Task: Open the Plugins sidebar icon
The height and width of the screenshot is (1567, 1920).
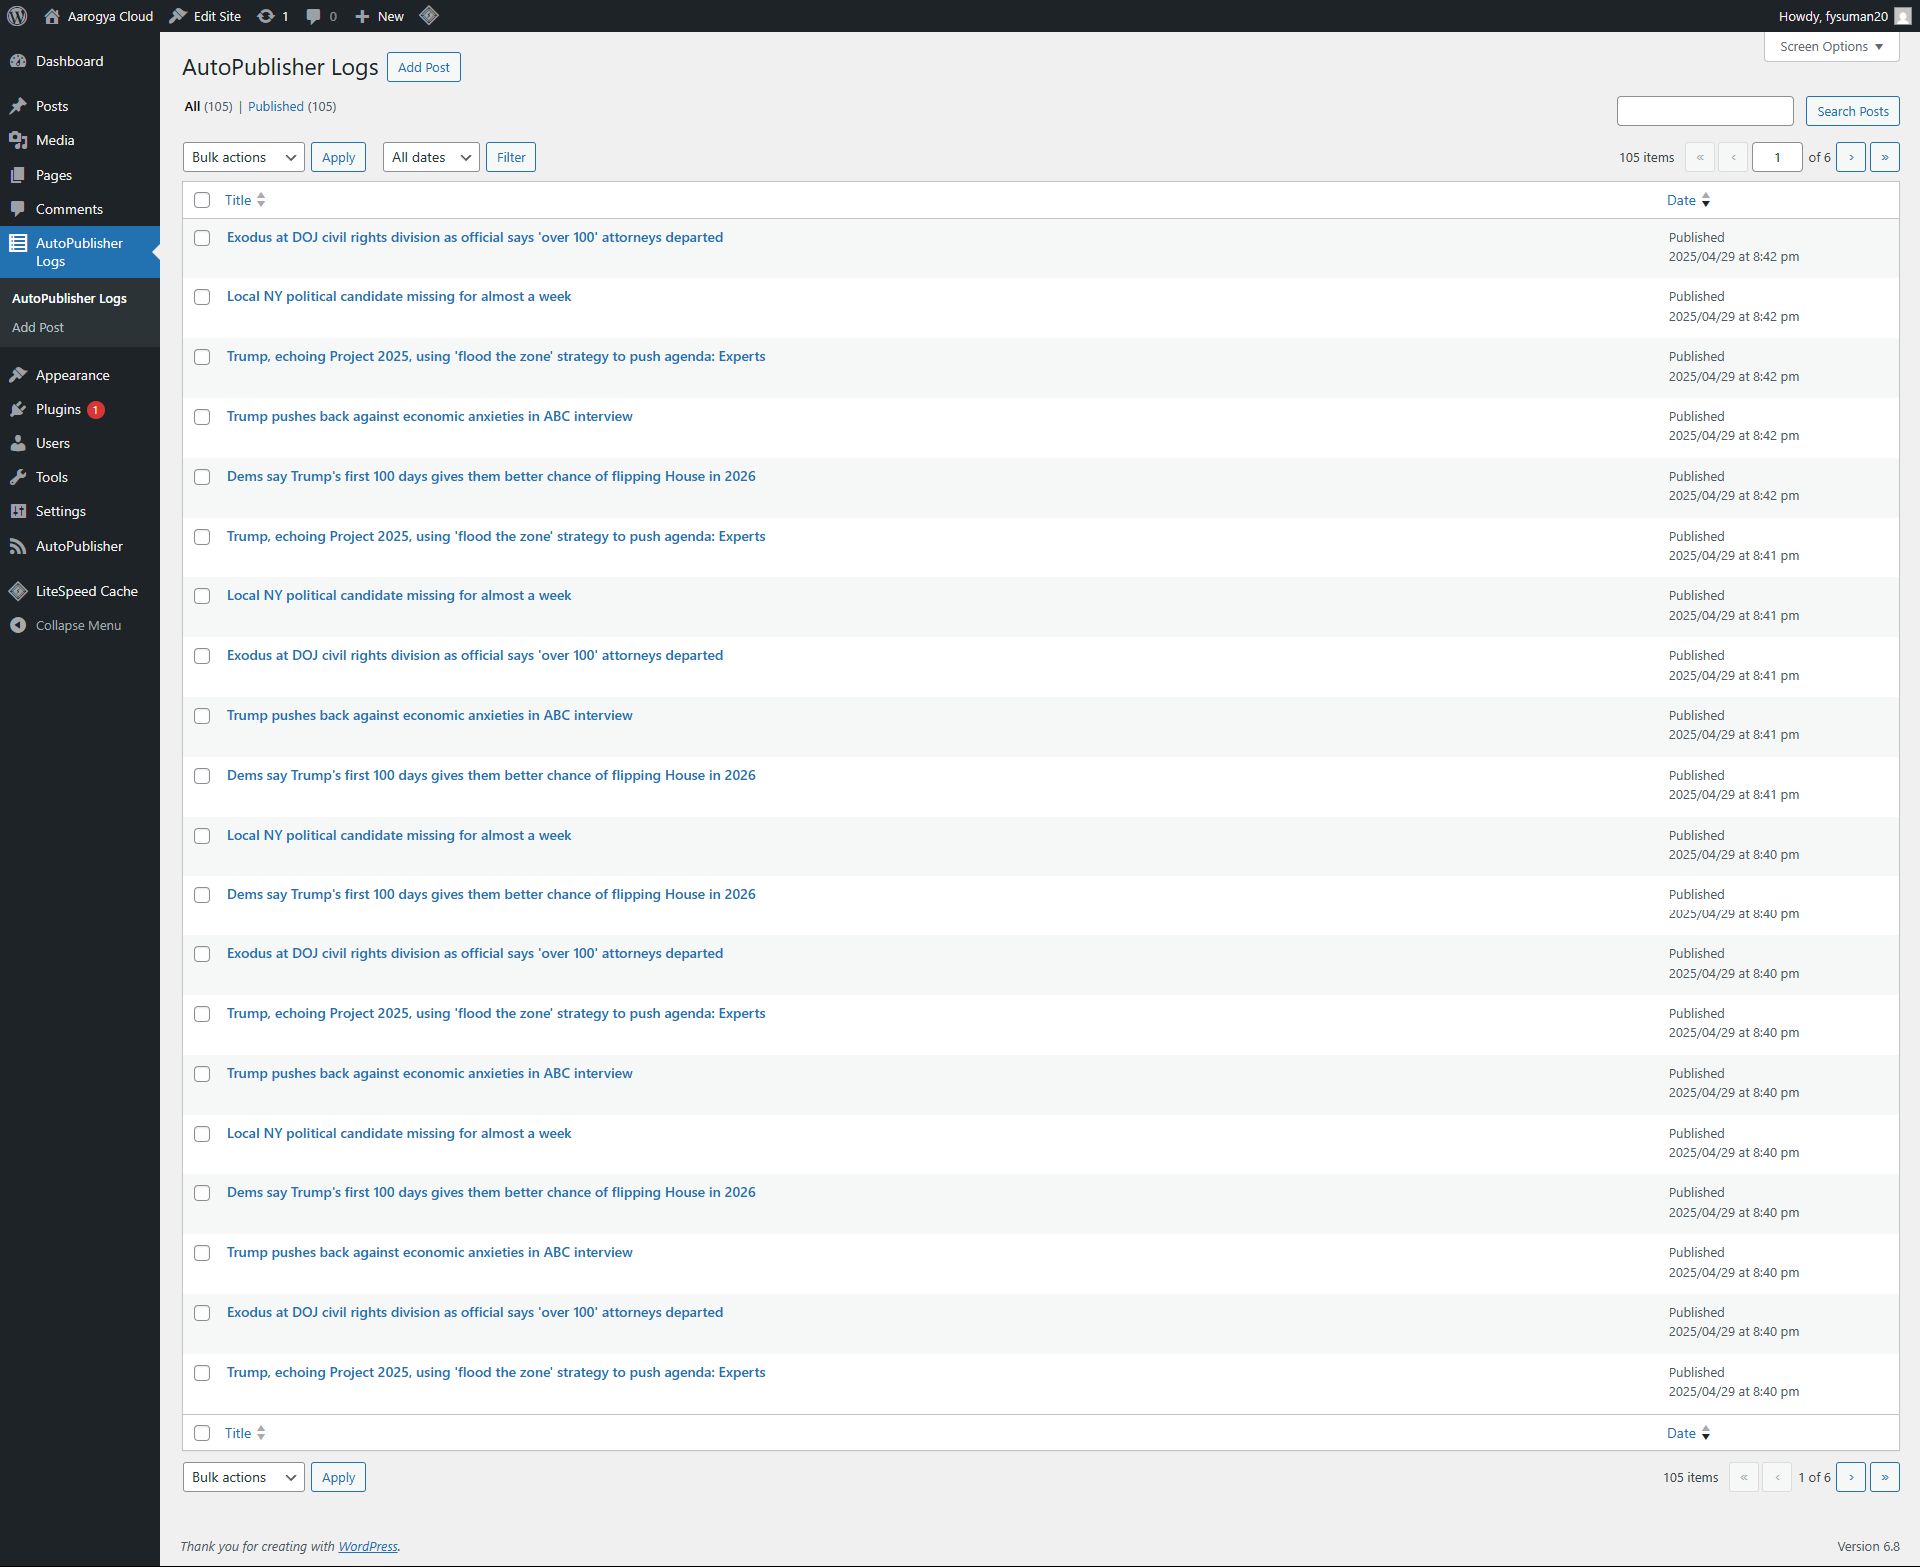Action: 18,409
